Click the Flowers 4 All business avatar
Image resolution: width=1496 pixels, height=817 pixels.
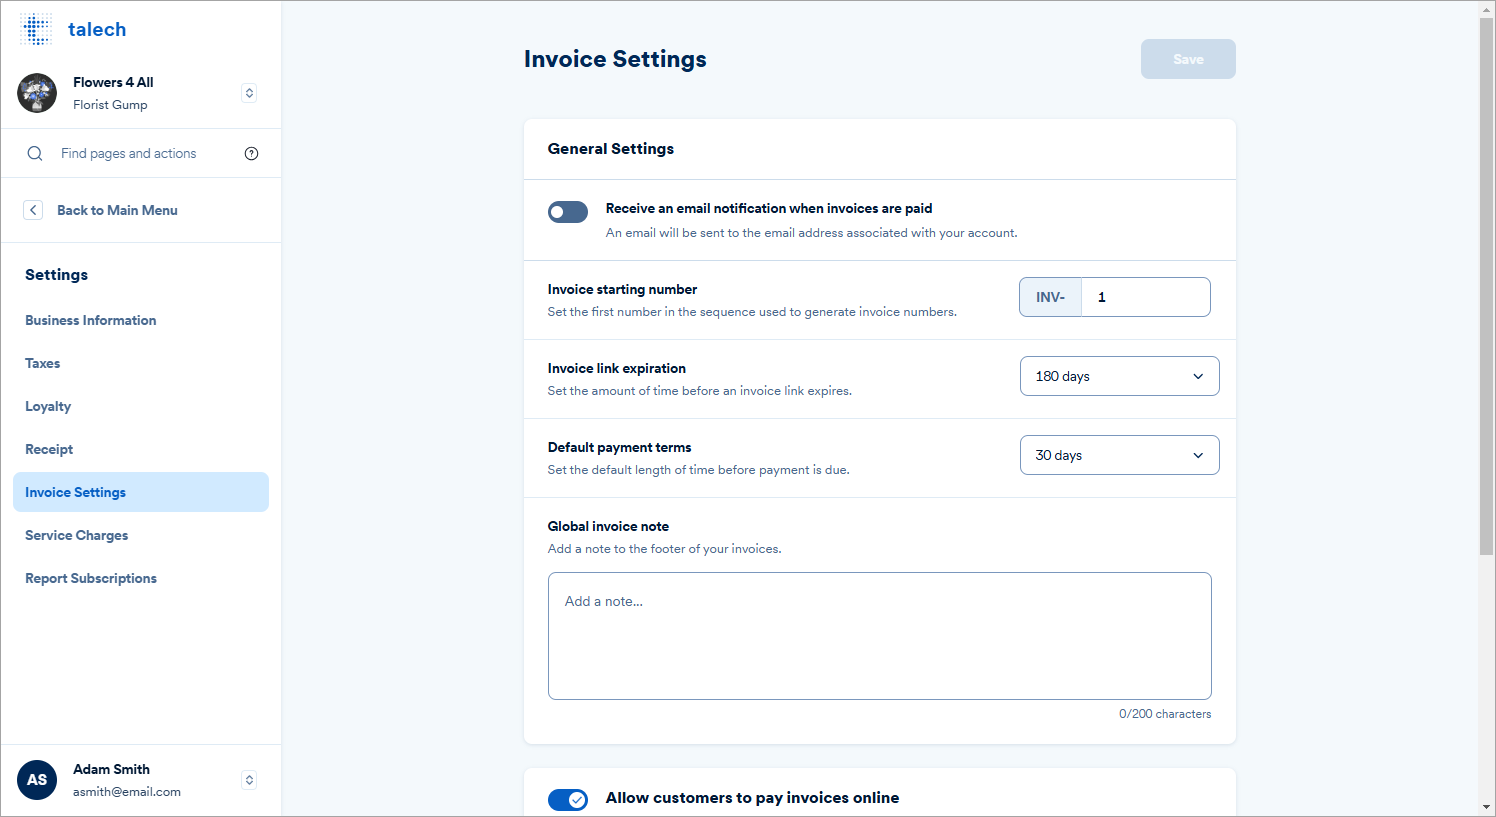[x=37, y=93]
